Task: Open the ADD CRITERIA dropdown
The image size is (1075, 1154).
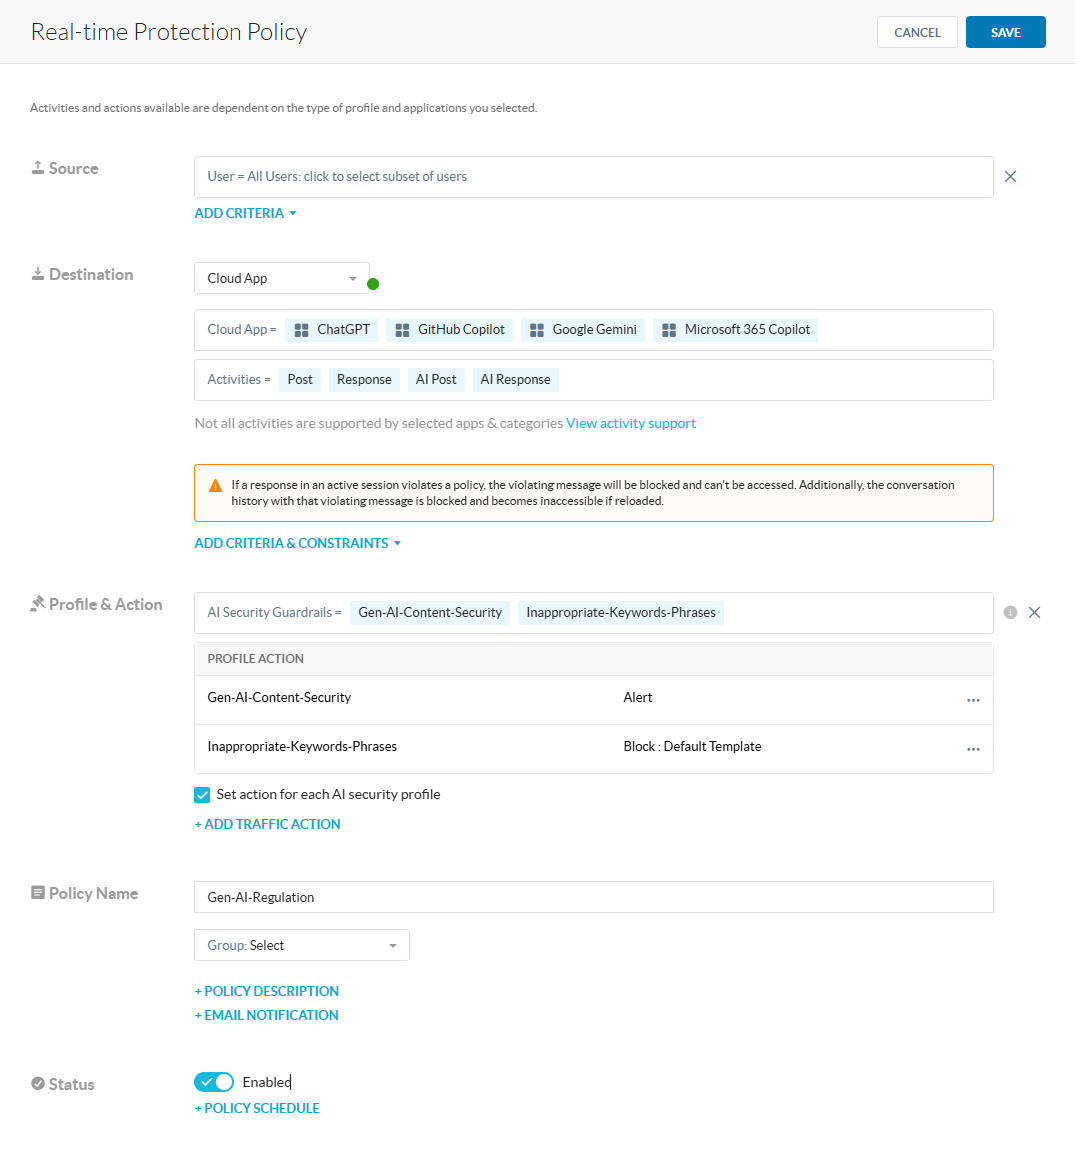Action: pos(245,213)
